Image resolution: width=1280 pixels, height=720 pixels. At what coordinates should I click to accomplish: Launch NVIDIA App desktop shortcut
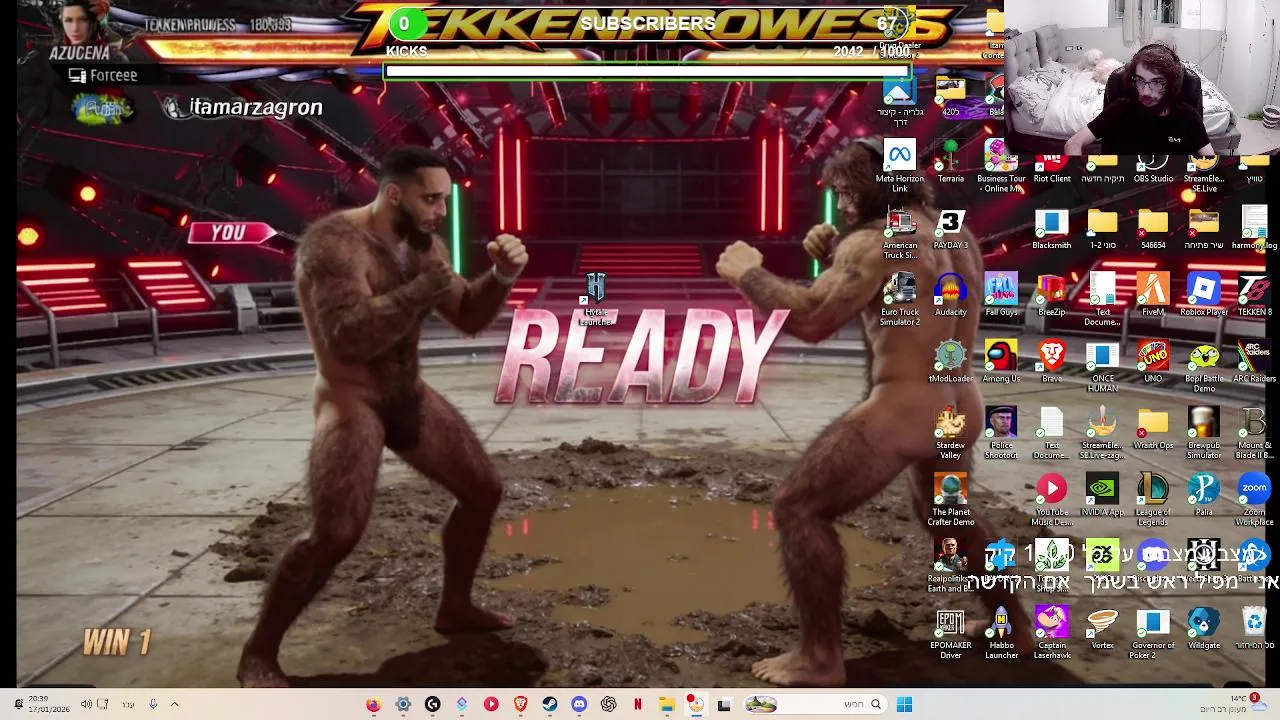point(1102,496)
